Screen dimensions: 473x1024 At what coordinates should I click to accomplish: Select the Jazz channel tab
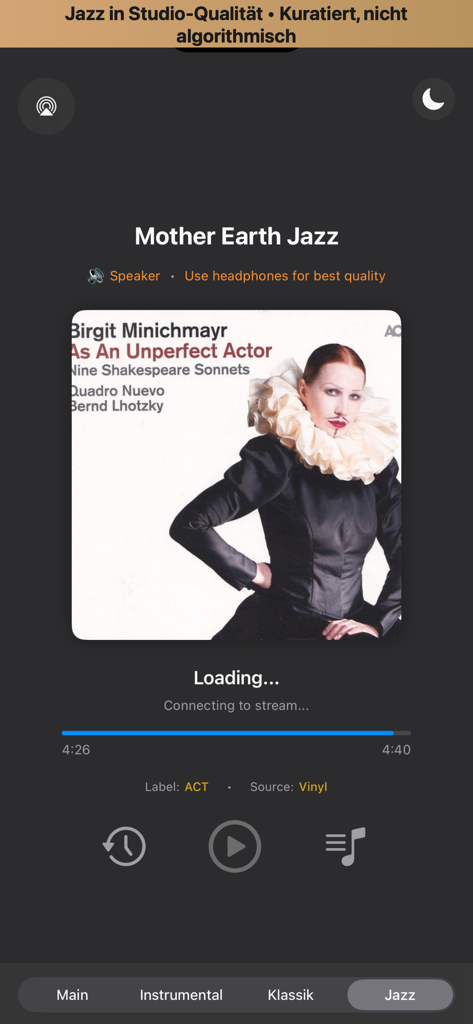[x=400, y=995]
